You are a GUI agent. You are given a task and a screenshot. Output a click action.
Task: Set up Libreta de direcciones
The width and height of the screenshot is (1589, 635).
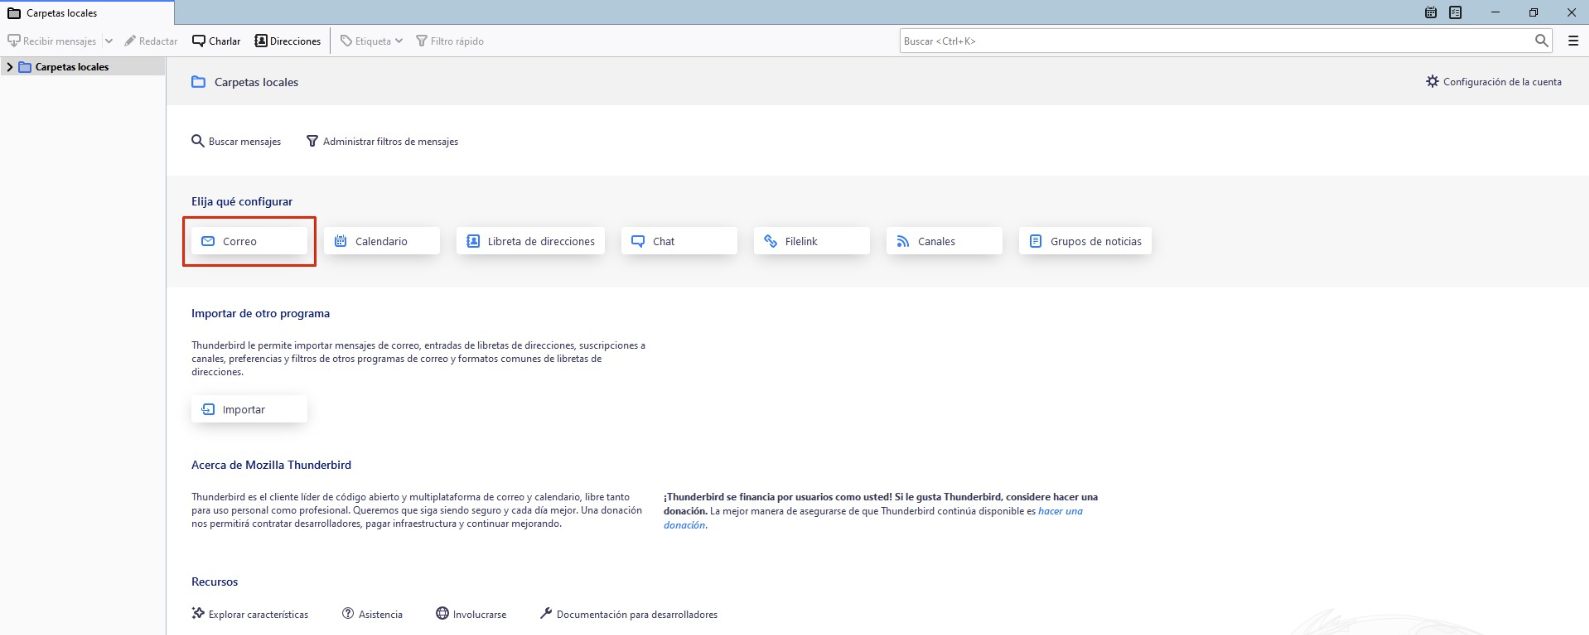(x=531, y=241)
